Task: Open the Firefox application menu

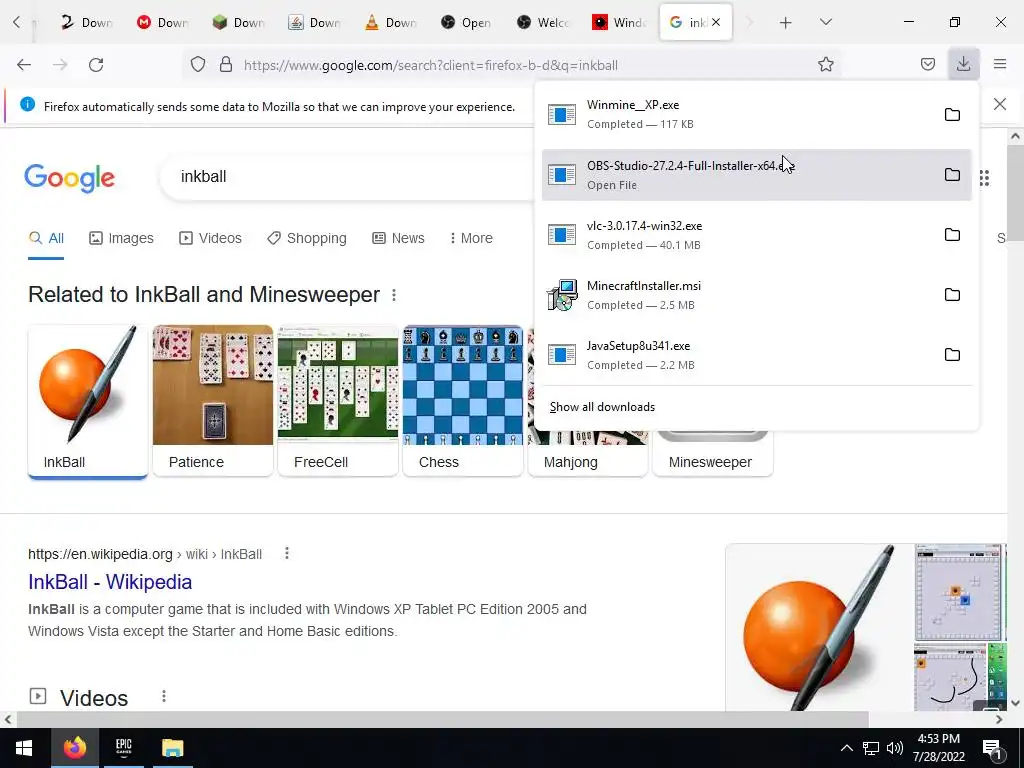Action: pos(999,64)
